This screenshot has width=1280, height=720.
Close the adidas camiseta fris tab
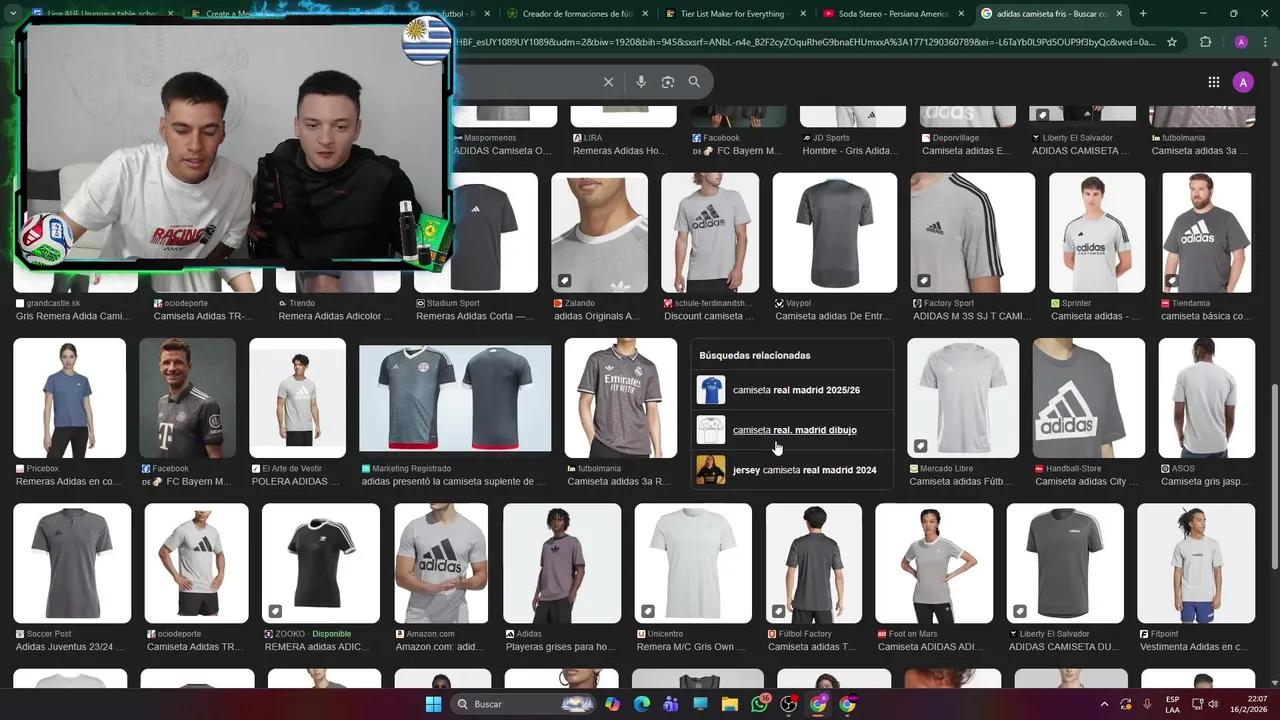coord(1119,14)
